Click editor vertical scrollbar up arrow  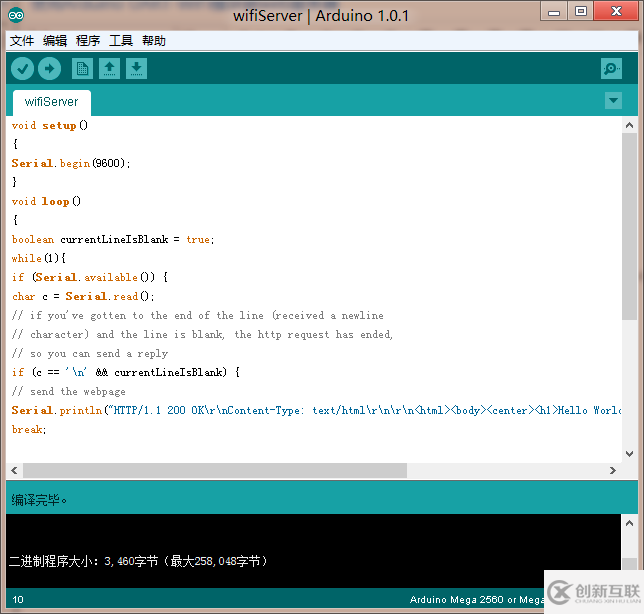tap(629, 125)
